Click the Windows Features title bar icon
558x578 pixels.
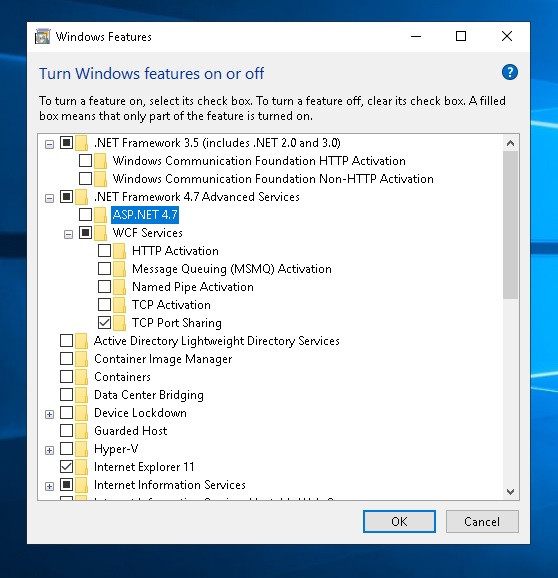[42, 36]
